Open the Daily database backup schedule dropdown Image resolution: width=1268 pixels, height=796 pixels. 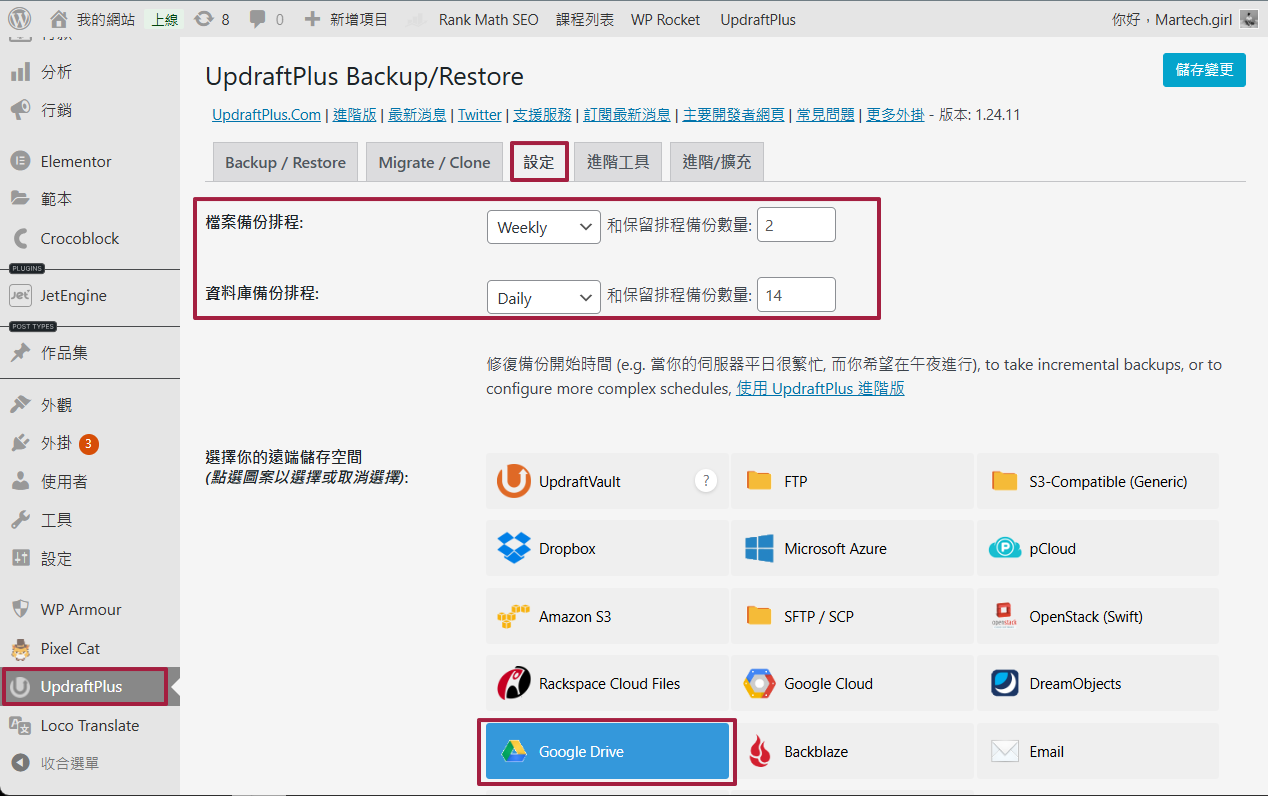tap(543, 298)
